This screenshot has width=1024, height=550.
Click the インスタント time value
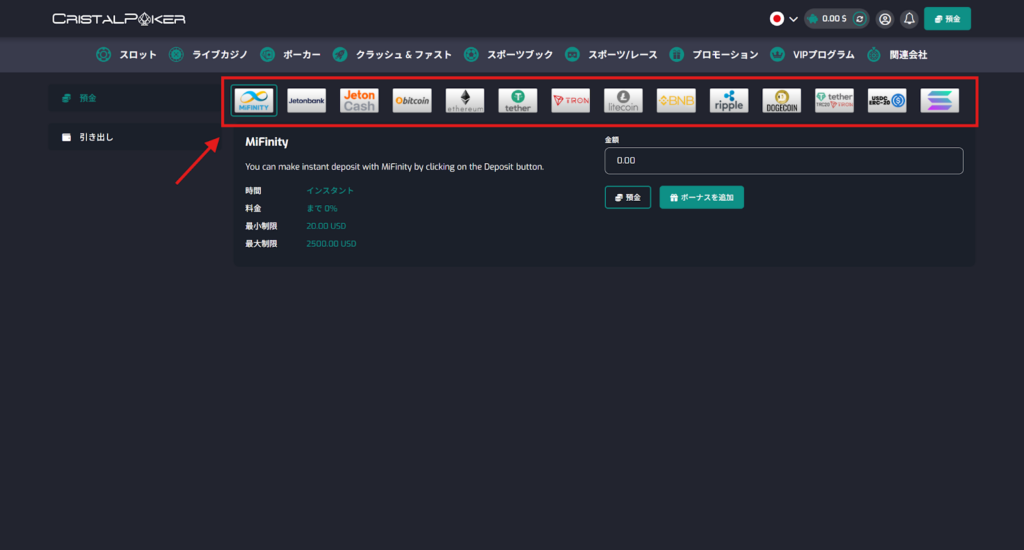tap(330, 191)
